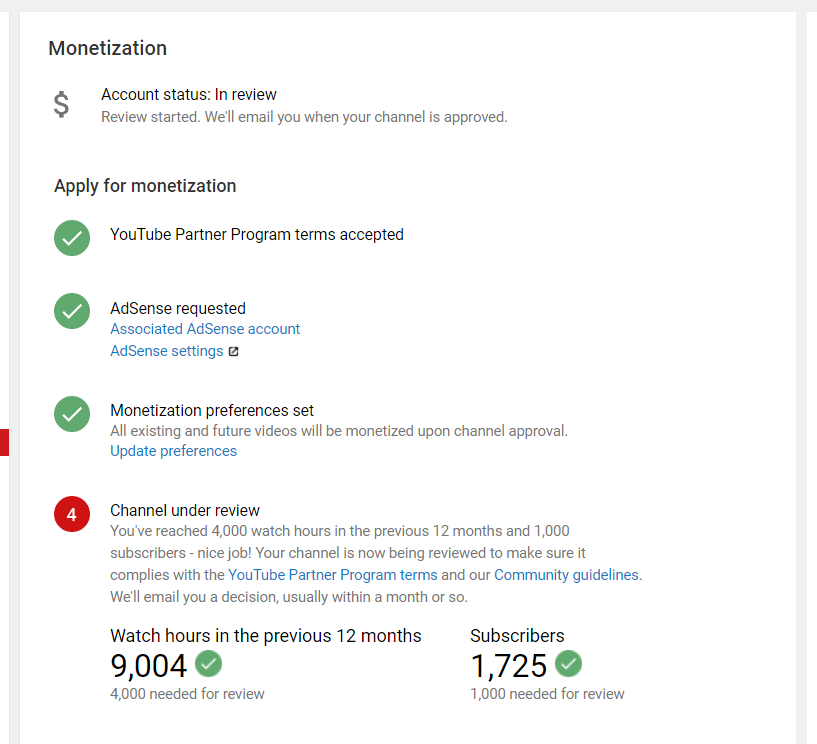Click green checkmark beside Monetization preferences set
The height and width of the screenshot is (744, 817).
(72, 414)
